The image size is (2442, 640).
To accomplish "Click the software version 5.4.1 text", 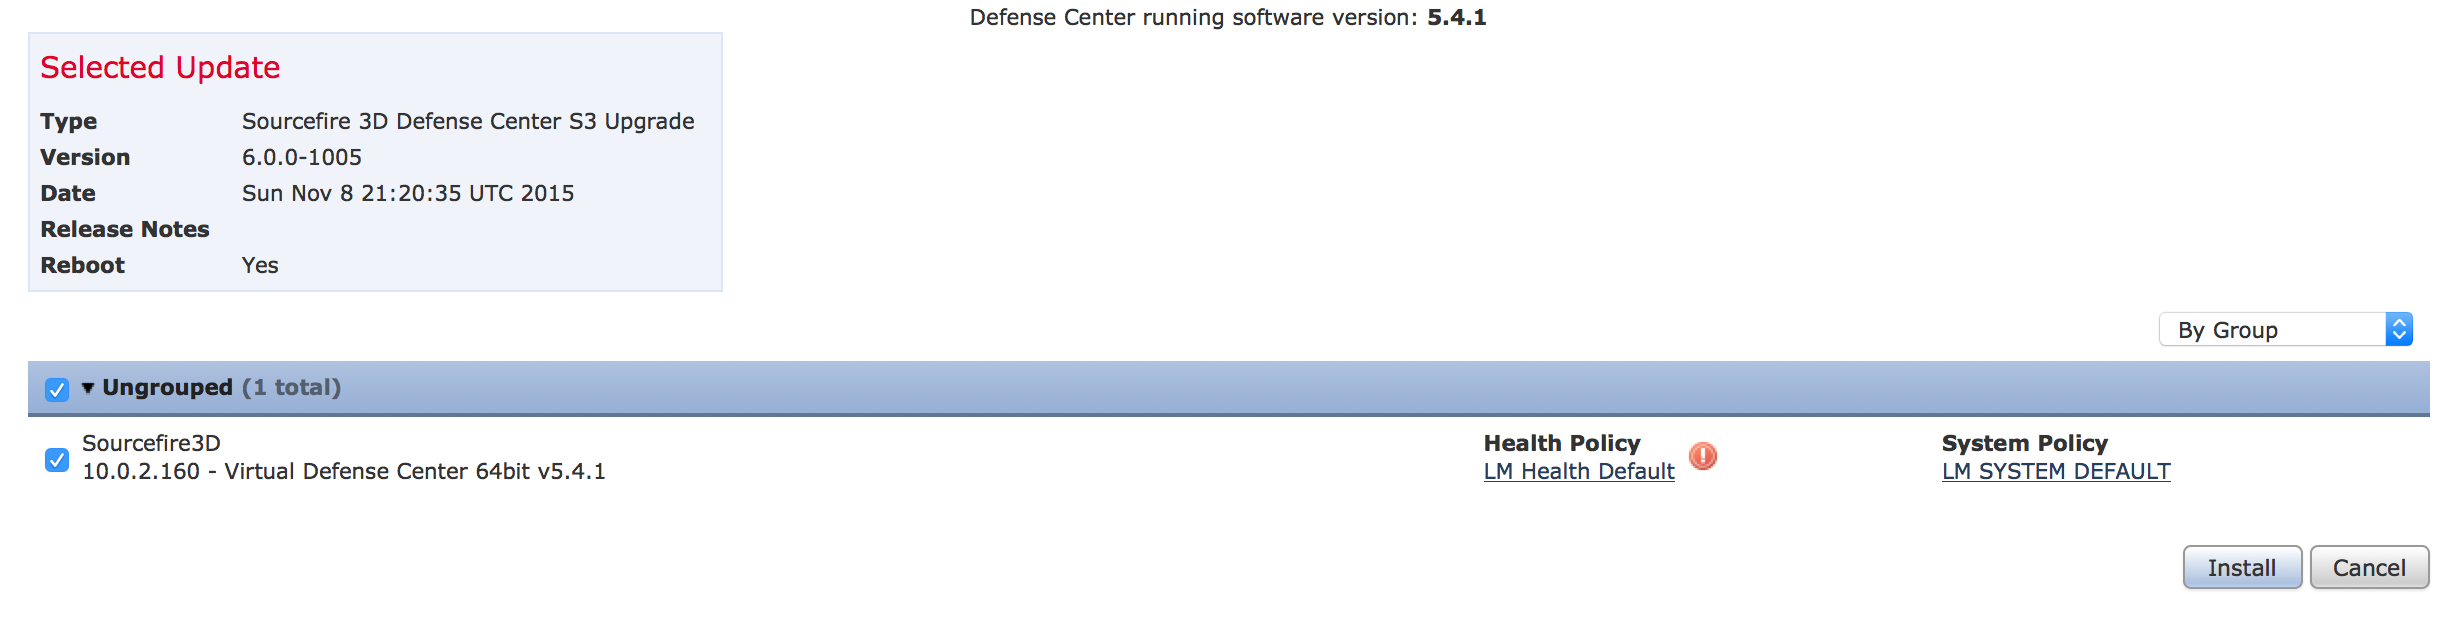I will [x=1456, y=17].
